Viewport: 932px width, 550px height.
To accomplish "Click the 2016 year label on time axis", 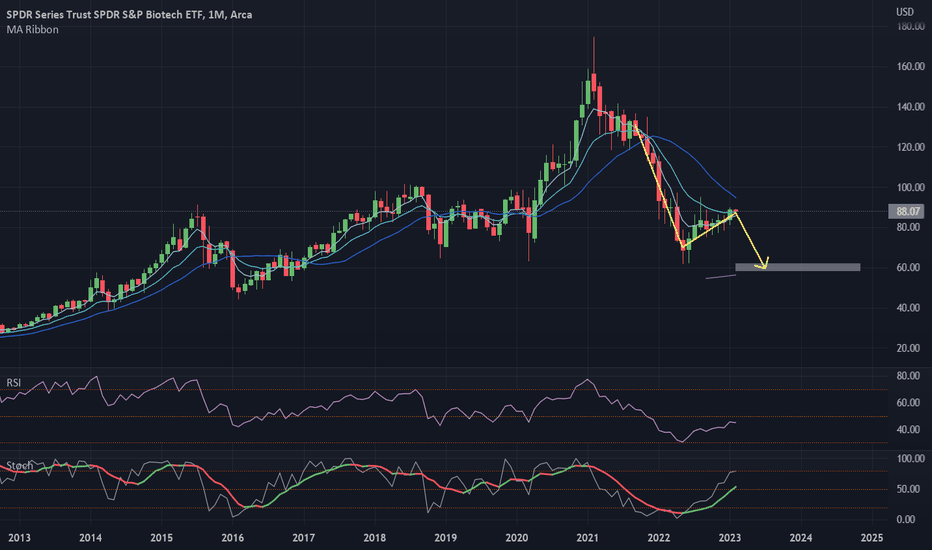I will coord(232,538).
